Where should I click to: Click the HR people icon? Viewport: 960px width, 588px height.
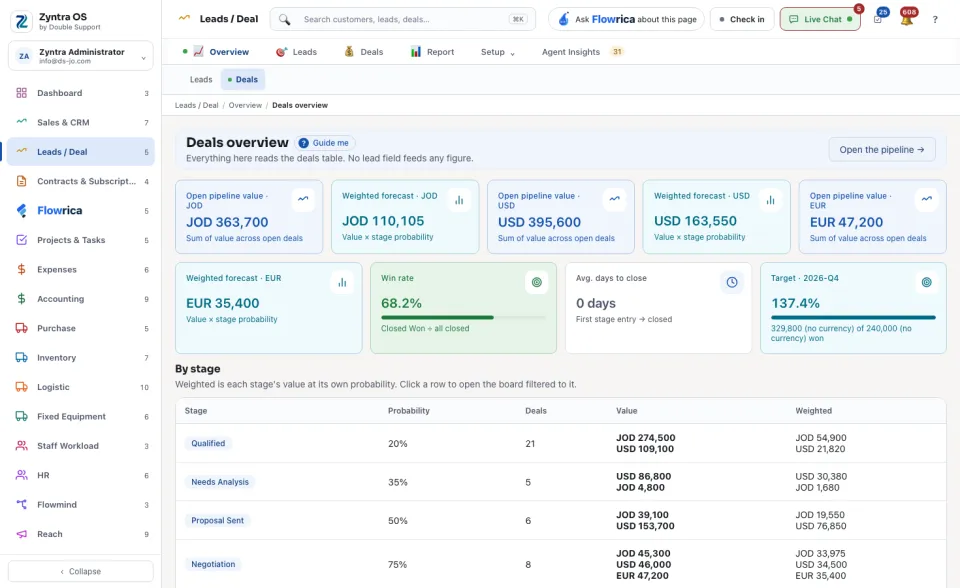21,475
